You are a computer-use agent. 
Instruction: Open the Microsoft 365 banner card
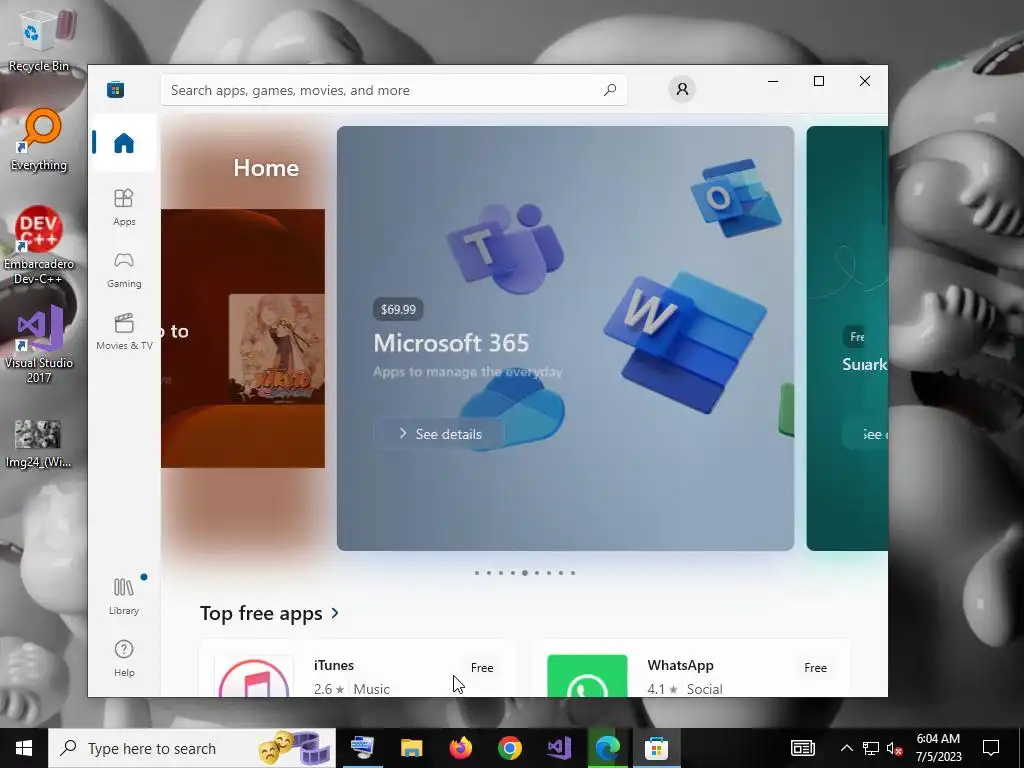tap(566, 338)
